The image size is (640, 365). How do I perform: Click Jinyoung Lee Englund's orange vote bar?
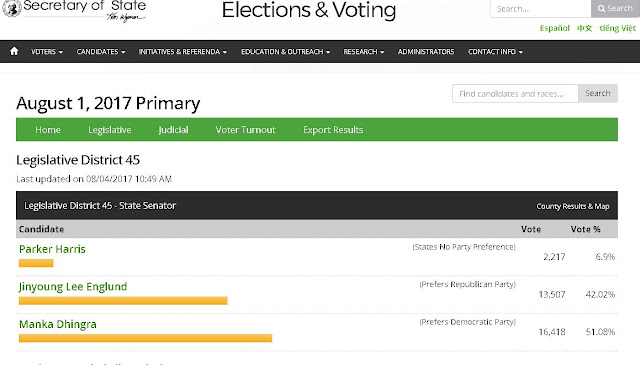pyautogui.click(x=123, y=301)
